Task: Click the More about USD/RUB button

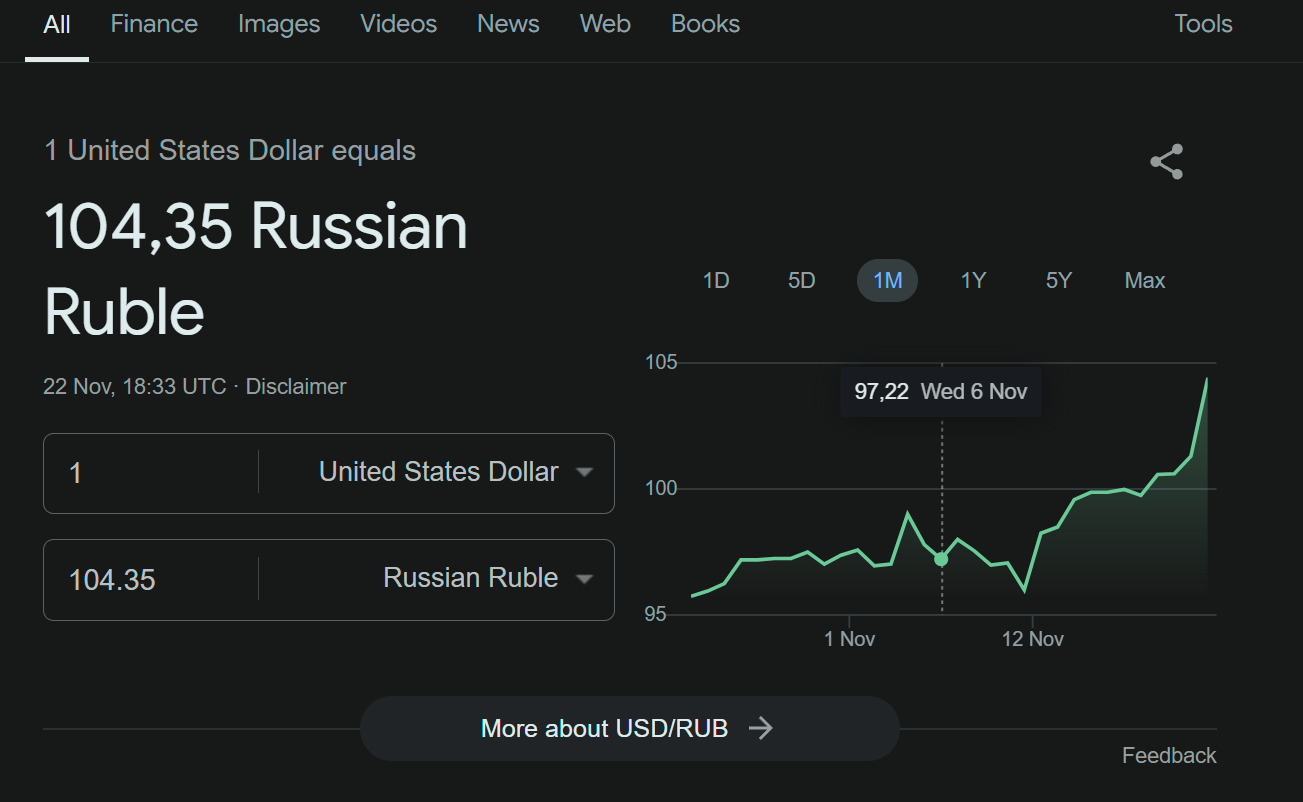Action: click(x=629, y=728)
